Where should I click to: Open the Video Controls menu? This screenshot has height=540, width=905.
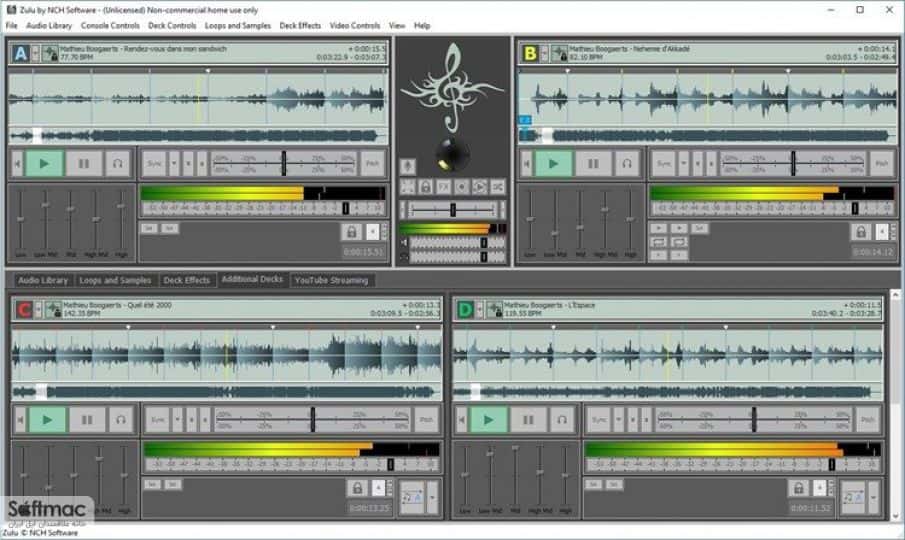(354, 25)
